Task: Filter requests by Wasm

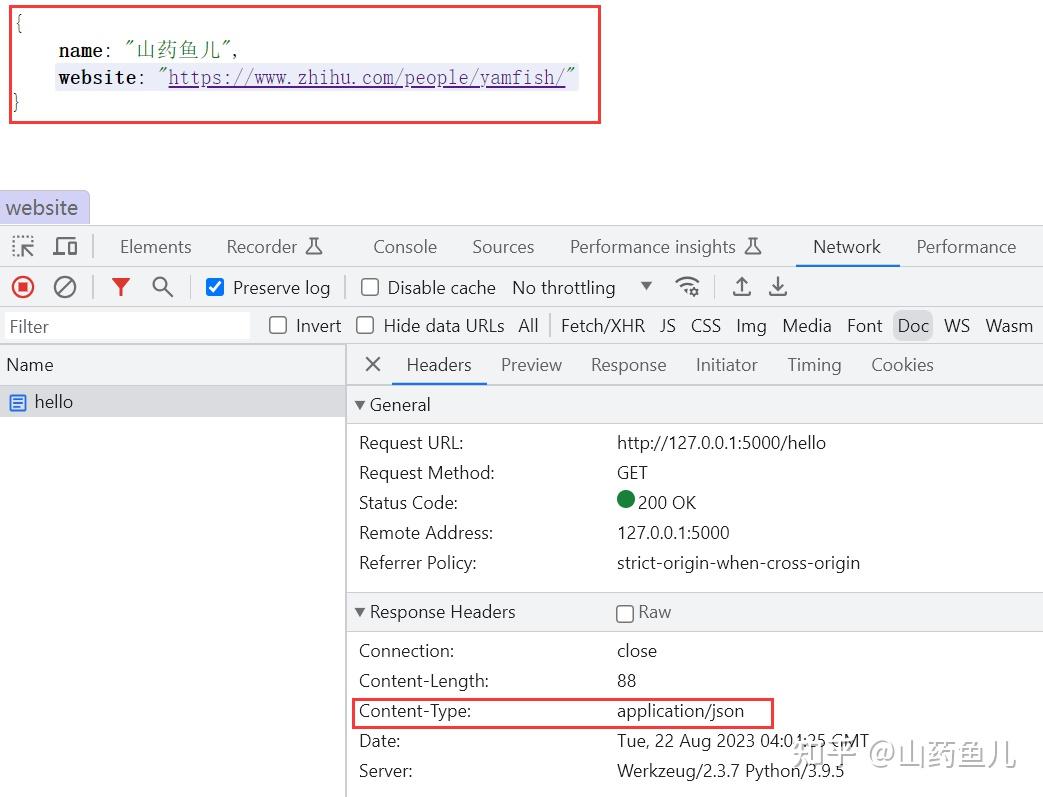Action: (1009, 326)
